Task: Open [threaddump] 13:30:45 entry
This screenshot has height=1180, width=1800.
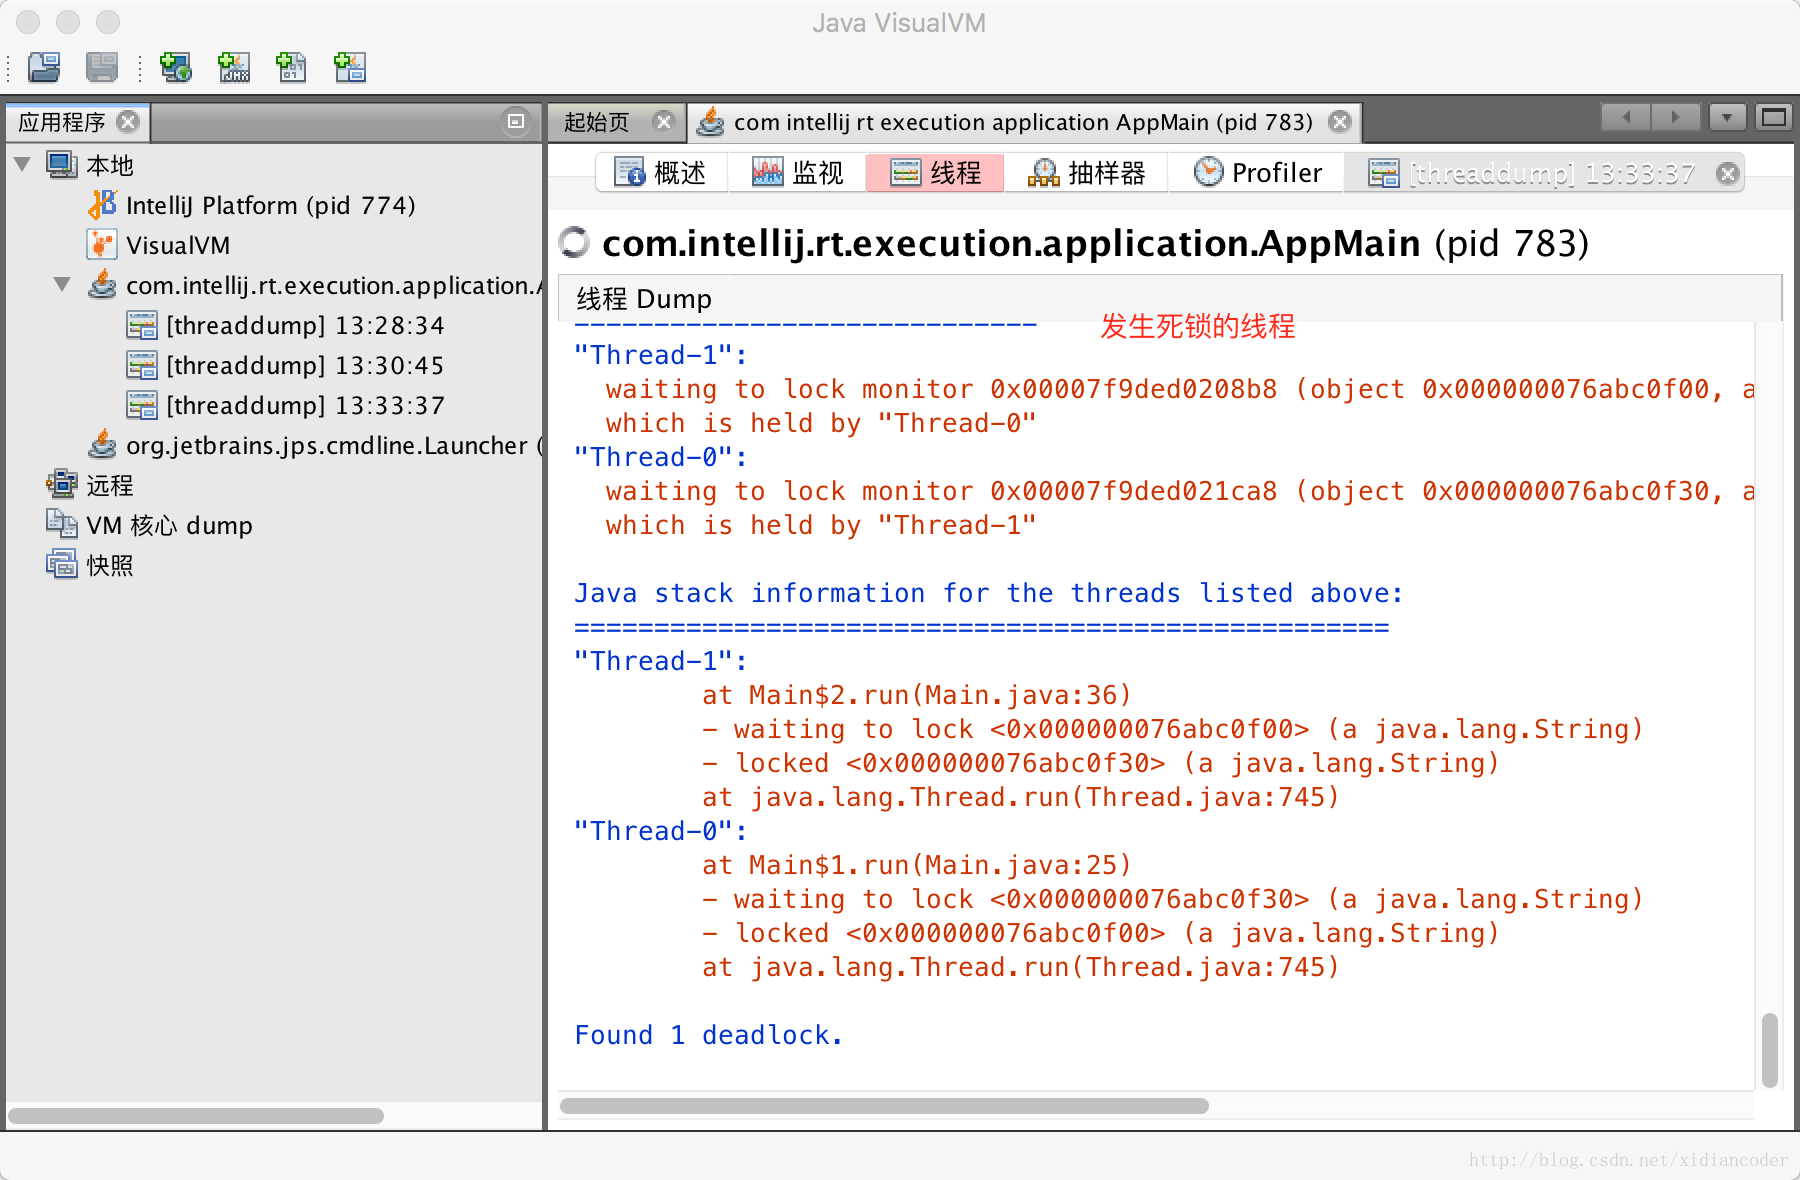Action: pyautogui.click(x=305, y=365)
